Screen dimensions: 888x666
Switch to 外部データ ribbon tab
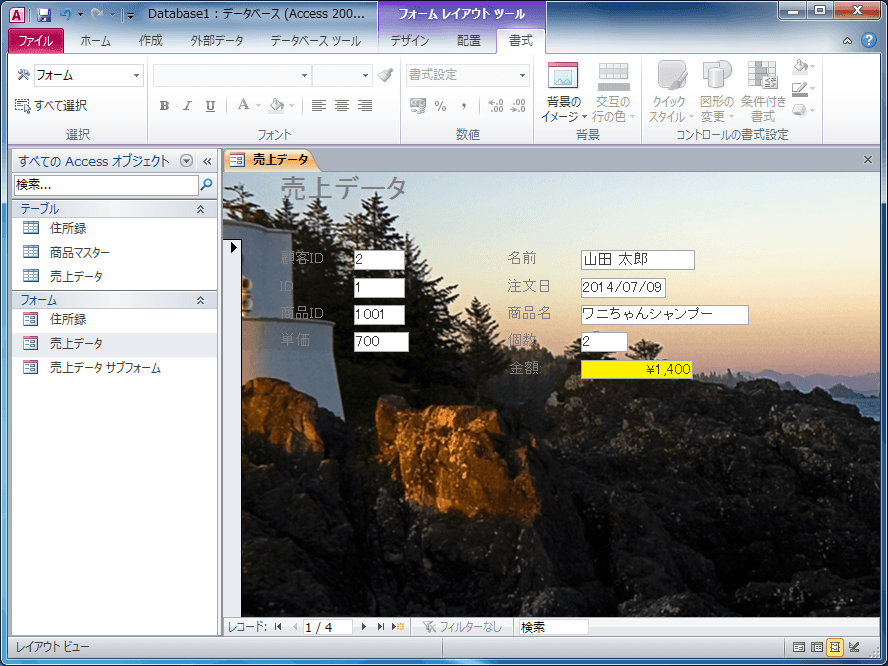tap(217, 40)
